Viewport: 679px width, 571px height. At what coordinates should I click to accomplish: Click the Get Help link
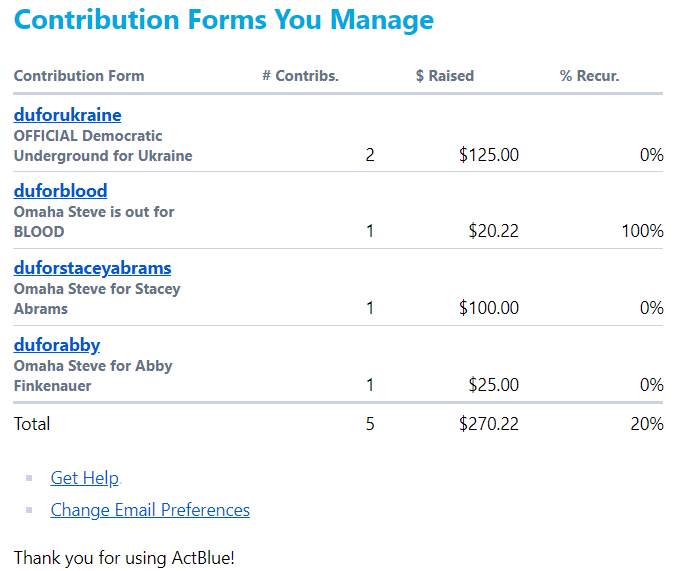(84, 478)
